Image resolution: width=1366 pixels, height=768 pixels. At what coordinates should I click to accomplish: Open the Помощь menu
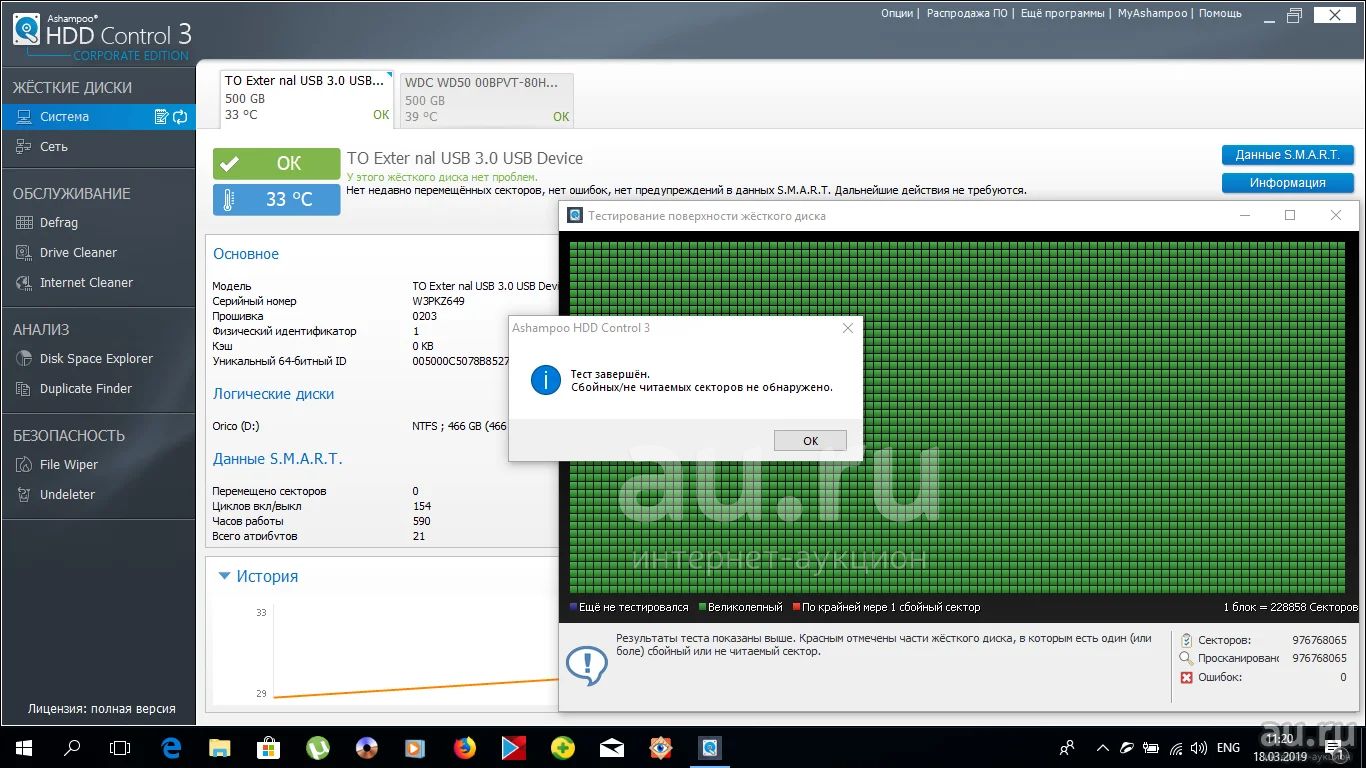1220,13
